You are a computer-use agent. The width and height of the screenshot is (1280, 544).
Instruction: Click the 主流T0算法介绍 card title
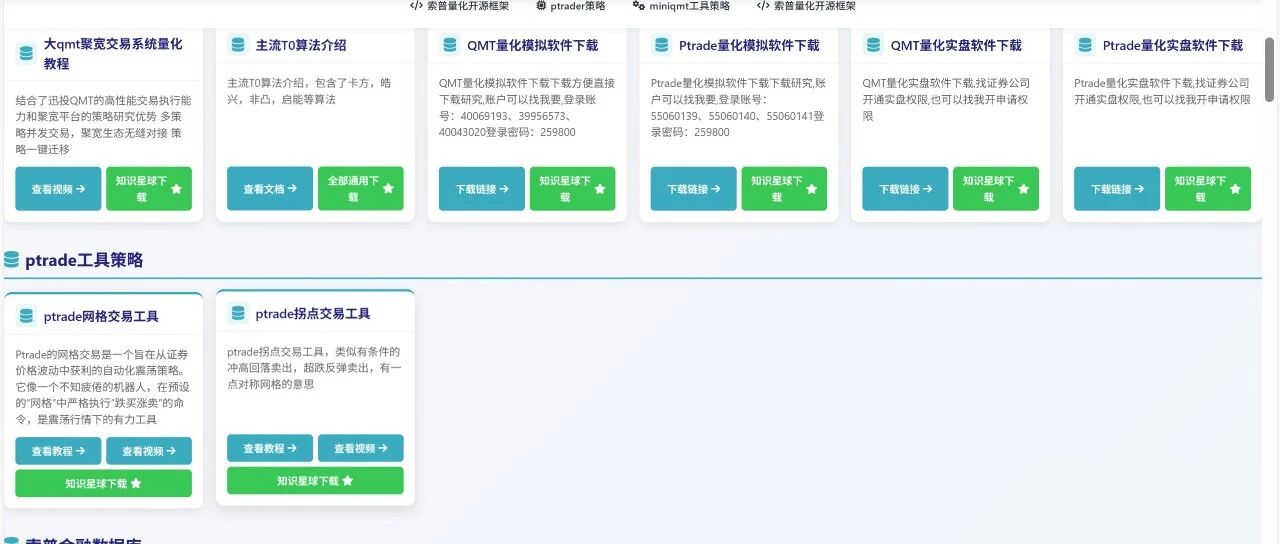(301, 45)
